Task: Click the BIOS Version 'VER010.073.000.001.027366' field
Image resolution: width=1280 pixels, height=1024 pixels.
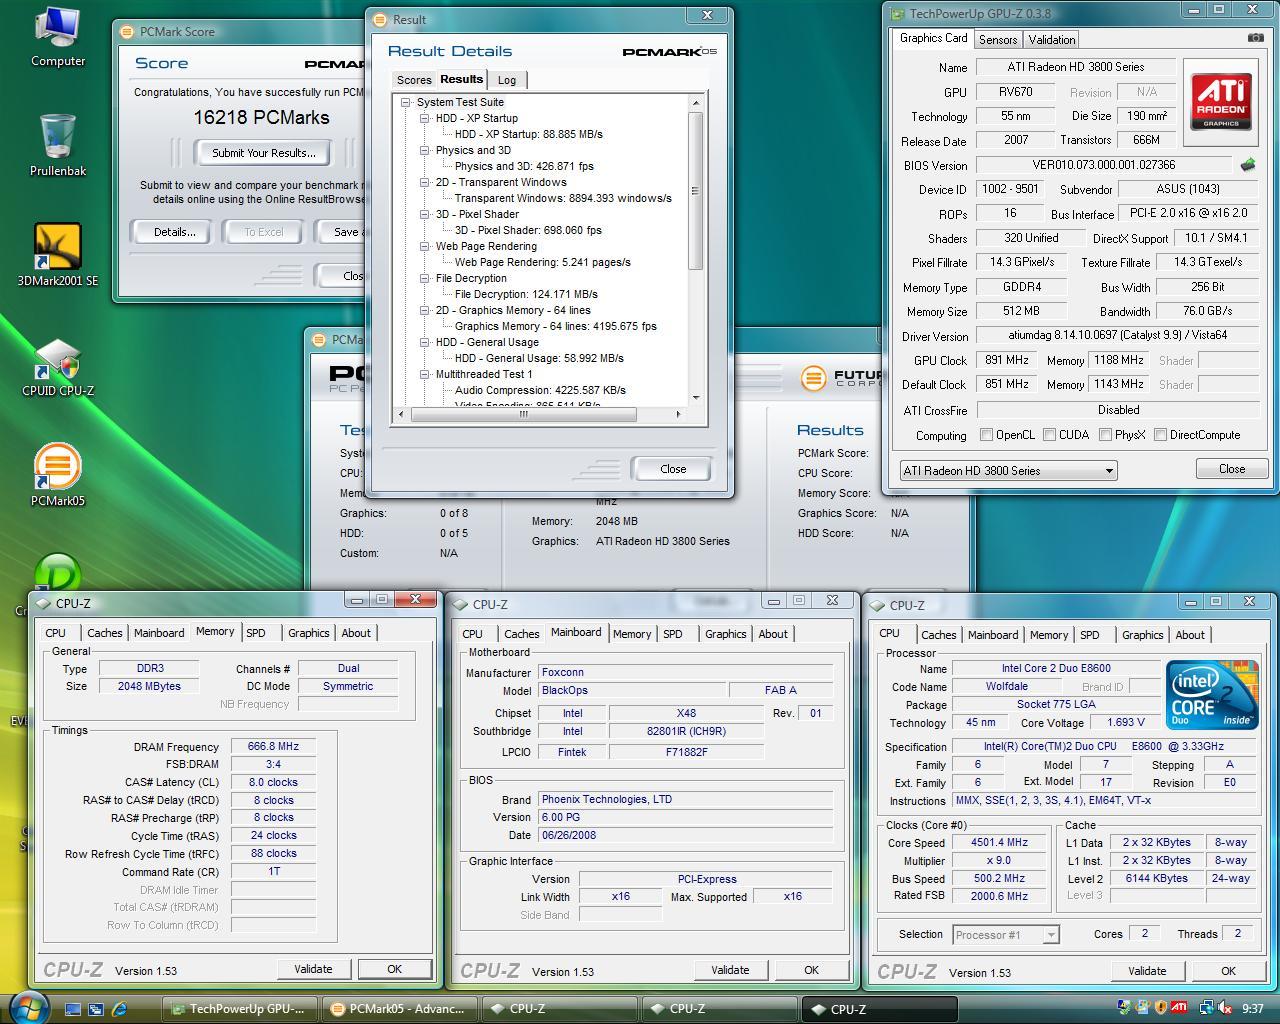Action: (x=1104, y=165)
